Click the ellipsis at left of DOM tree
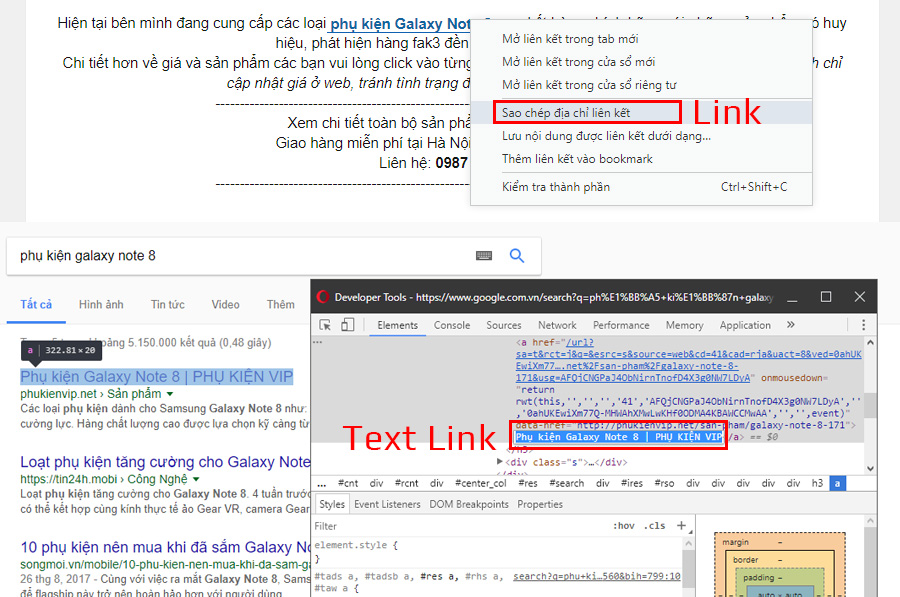 317,342
